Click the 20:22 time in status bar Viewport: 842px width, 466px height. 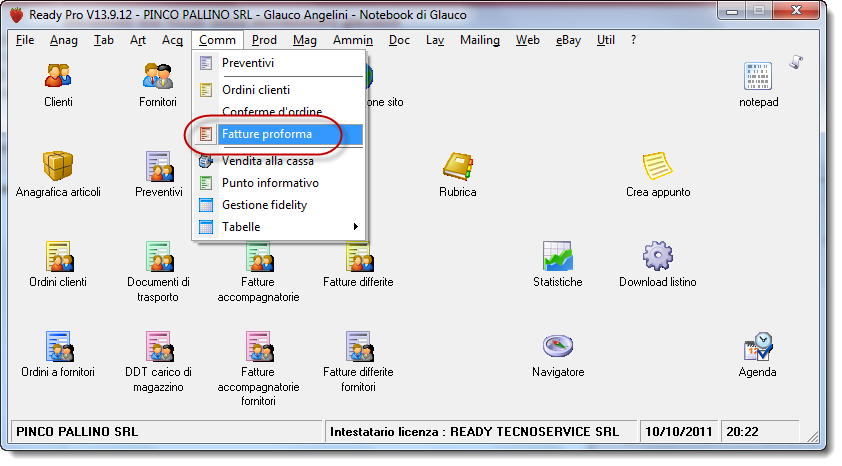click(x=742, y=432)
